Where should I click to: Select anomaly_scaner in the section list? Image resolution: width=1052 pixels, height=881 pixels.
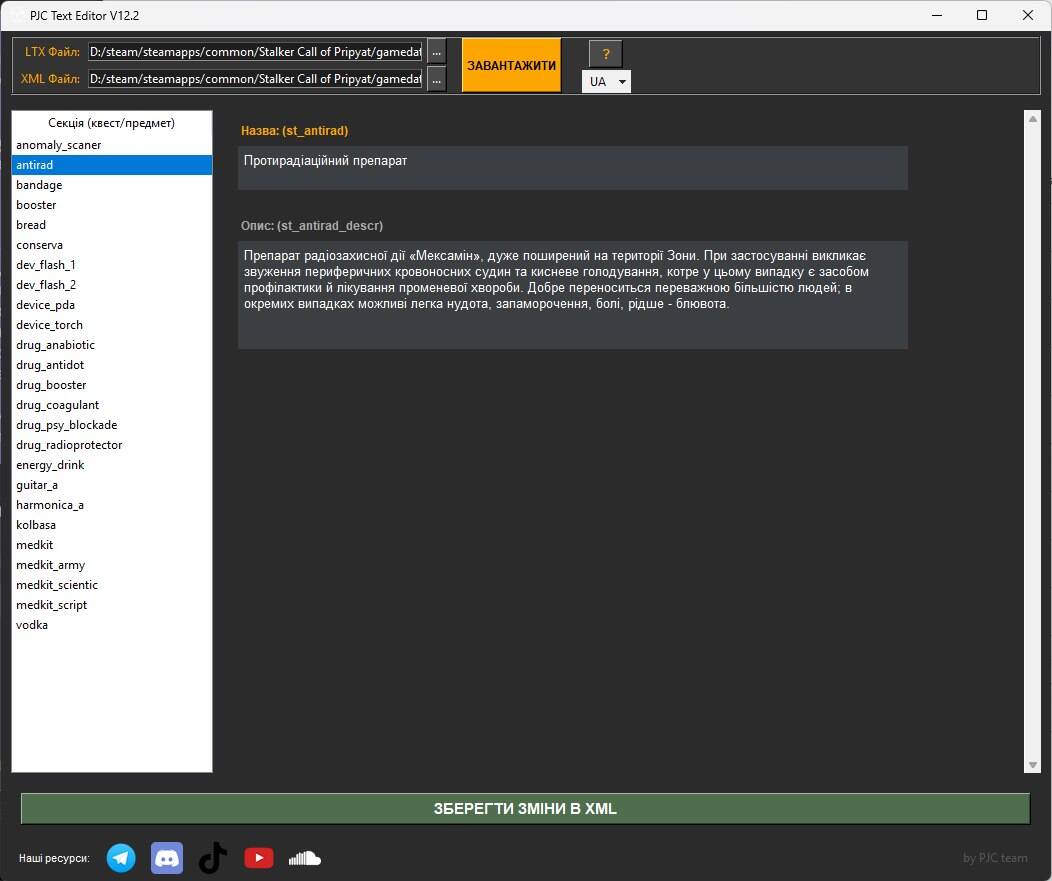click(59, 145)
